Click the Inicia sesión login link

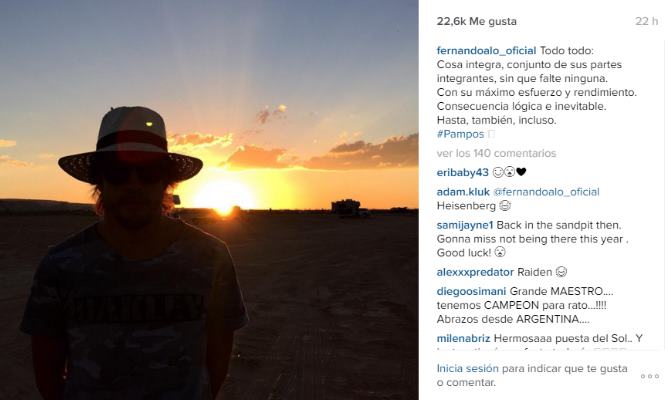[467, 369]
